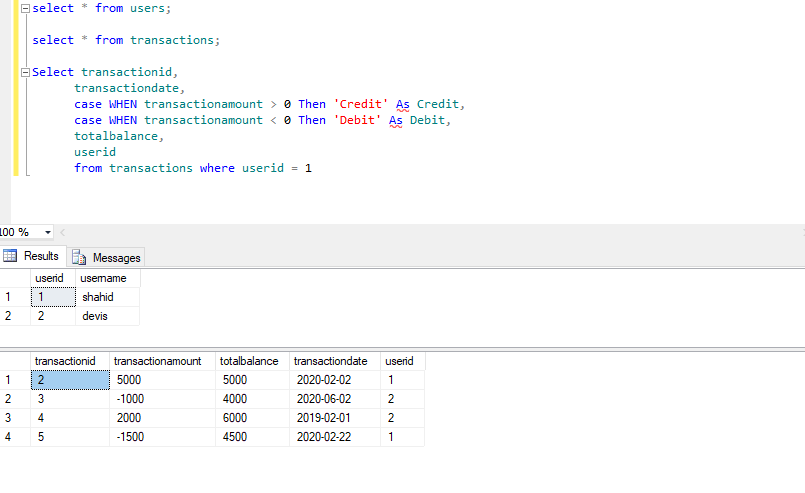Select row header 3 in transactions grid
The width and height of the screenshot is (805, 493).
[15, 418]
